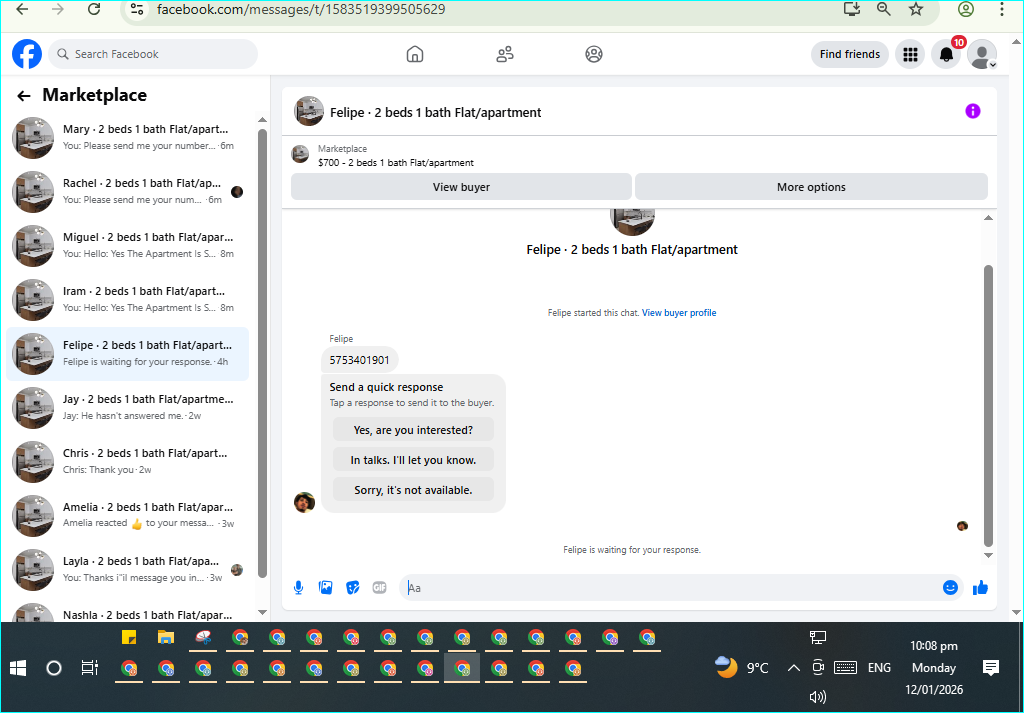Click the install app icon in address bar
Screen dimensions: 1024x713
pyautogui.click(x=852, y=9)
